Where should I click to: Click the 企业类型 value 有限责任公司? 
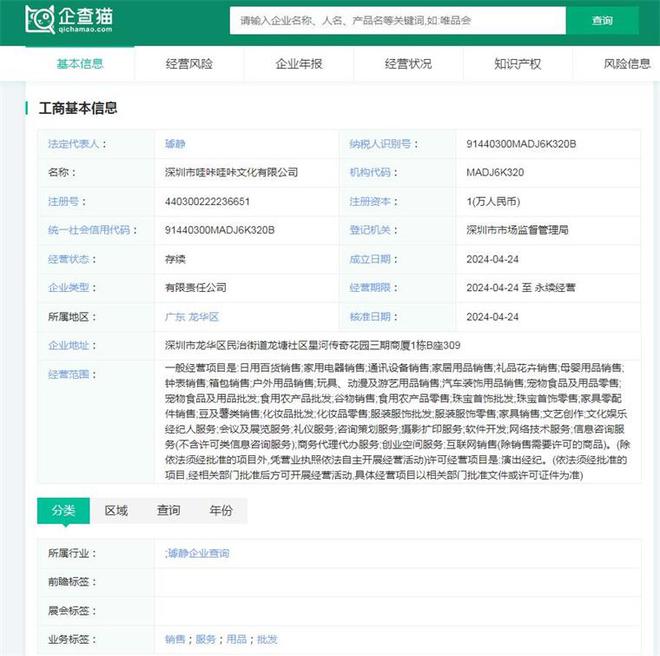coord(196,288)
